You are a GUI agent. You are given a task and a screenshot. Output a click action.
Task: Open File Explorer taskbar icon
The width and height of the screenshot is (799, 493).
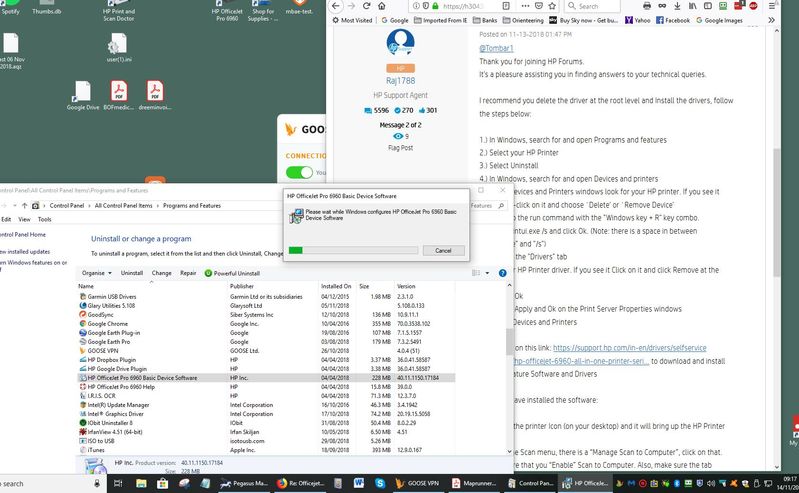coord(141,483)
